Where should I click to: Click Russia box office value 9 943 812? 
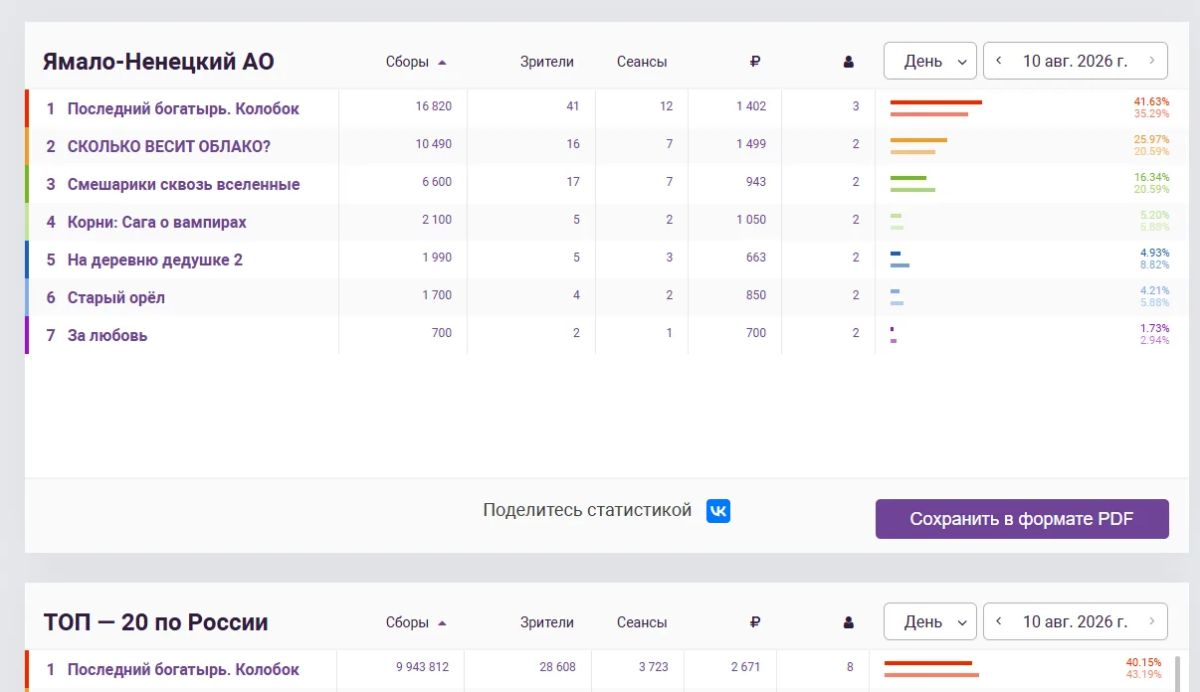coord(423,667)
